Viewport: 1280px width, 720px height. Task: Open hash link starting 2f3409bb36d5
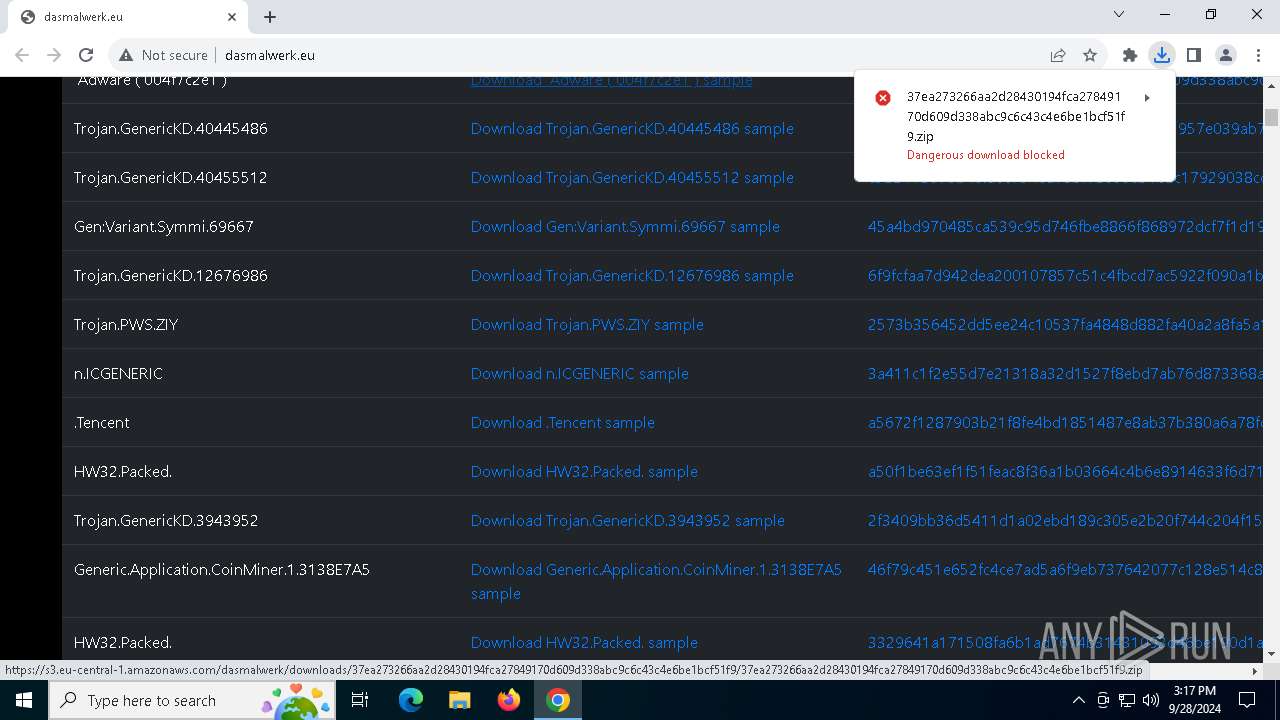tap(1065, 520)
